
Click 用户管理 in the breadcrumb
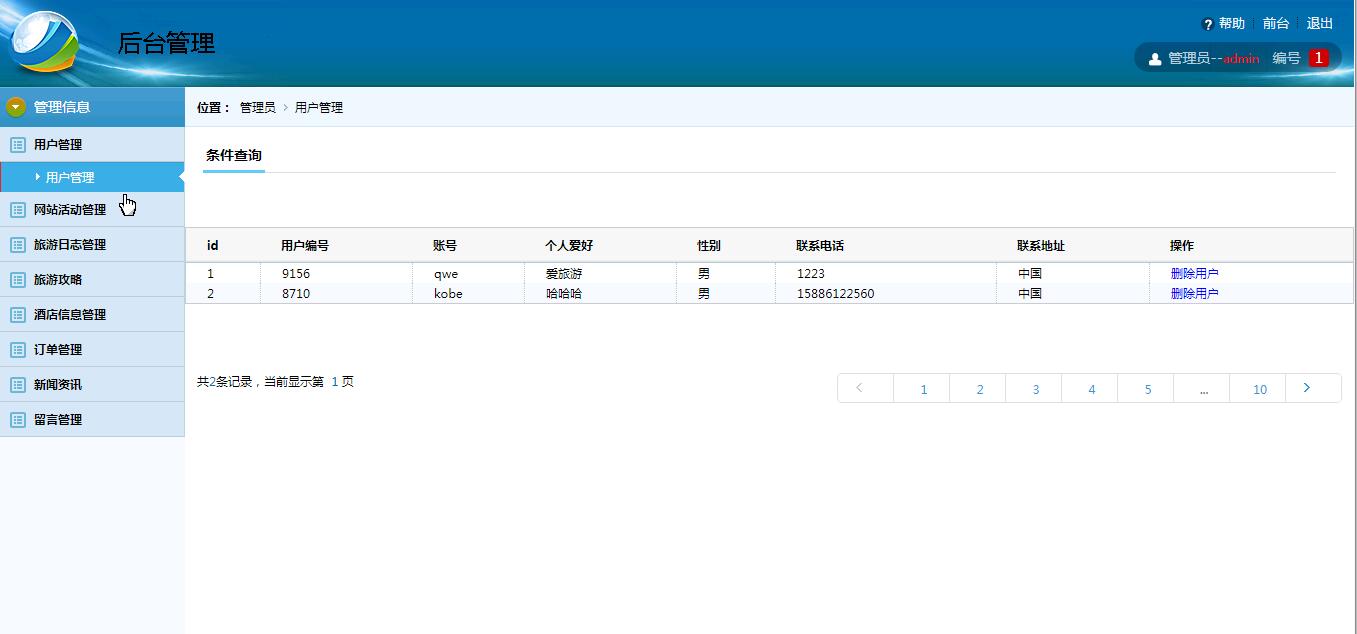click(319, 108)
